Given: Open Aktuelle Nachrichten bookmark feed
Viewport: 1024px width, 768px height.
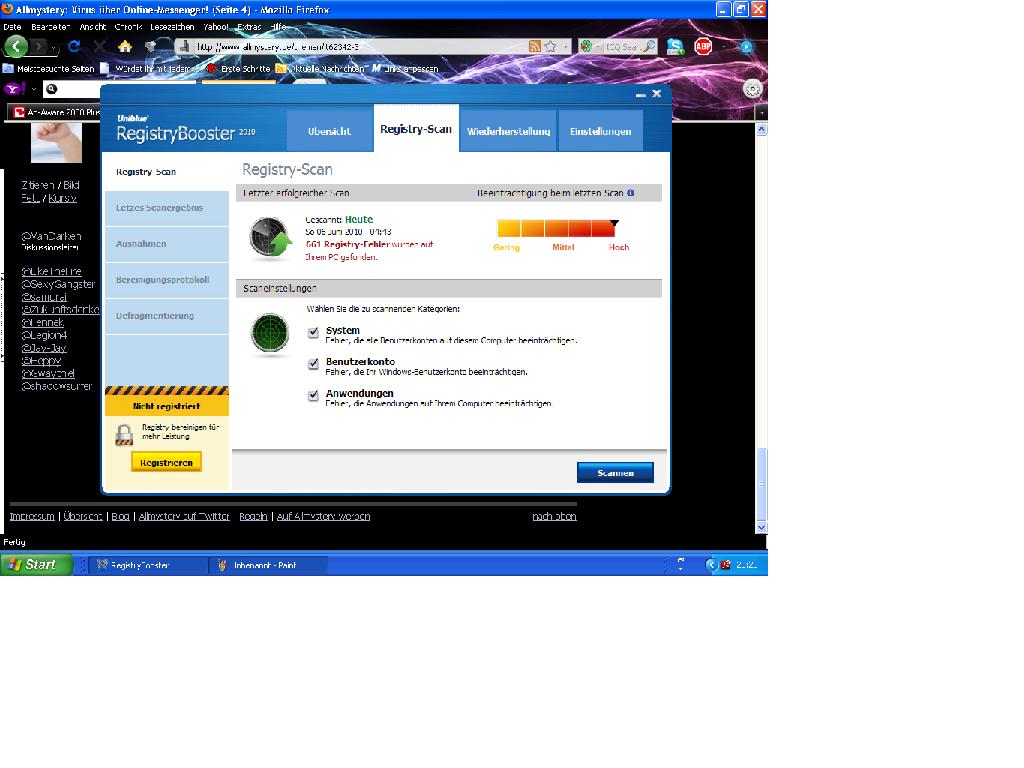Looking at the screenshot, I should pos(320,69).
